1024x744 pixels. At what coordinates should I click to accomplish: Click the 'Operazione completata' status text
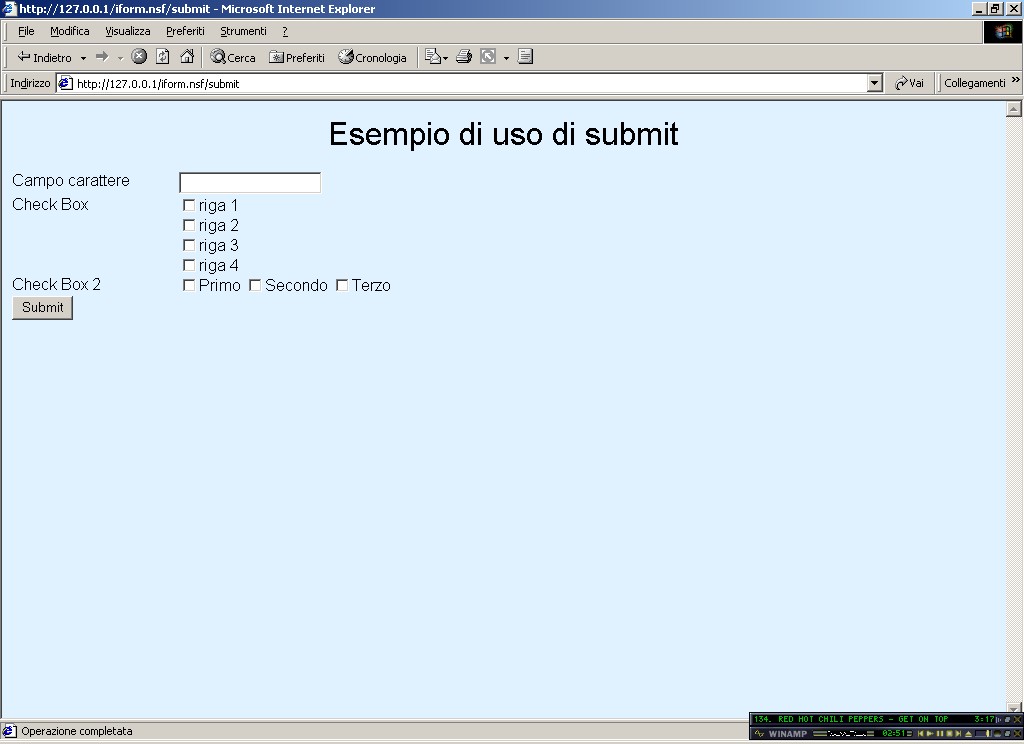pyautogui.click(x=77, y=731)
